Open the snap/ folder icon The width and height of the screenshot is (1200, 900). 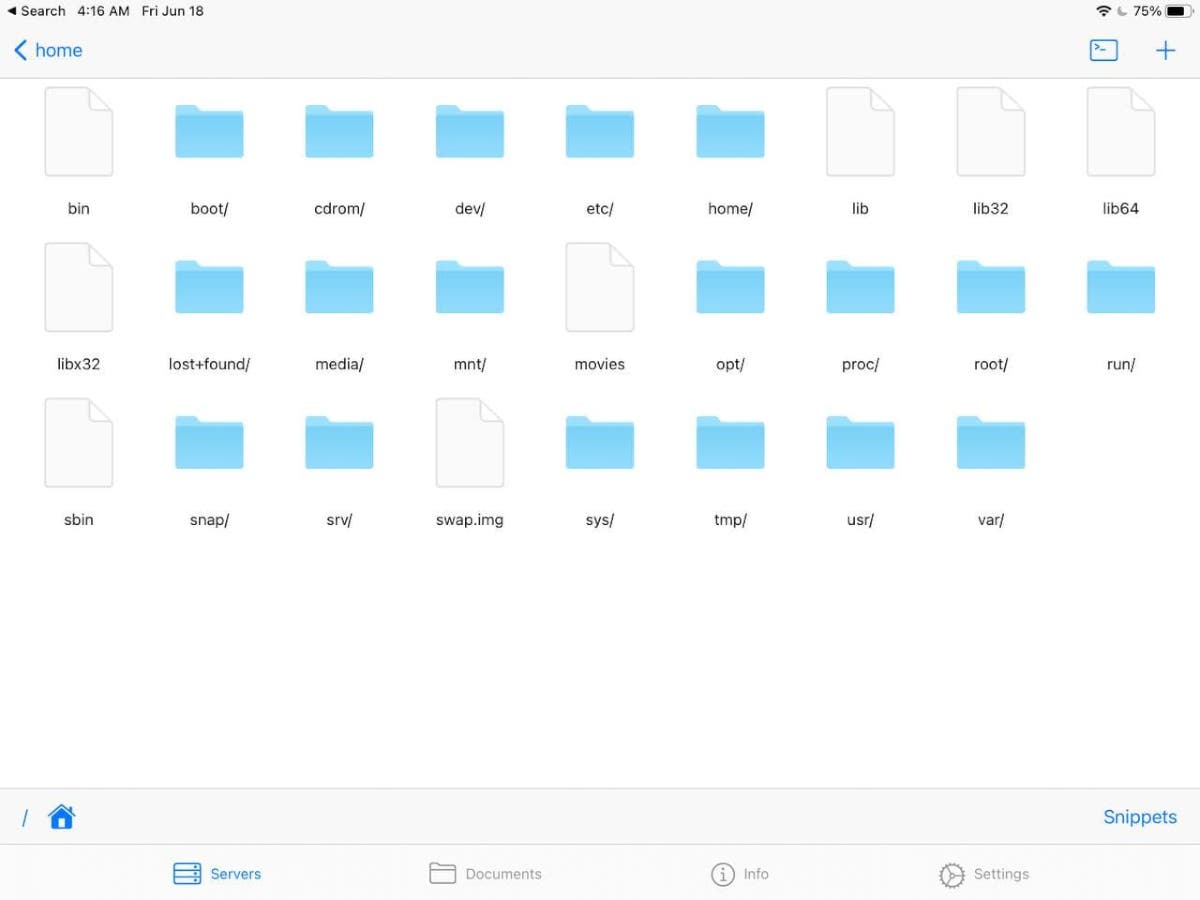pos(209,443)
